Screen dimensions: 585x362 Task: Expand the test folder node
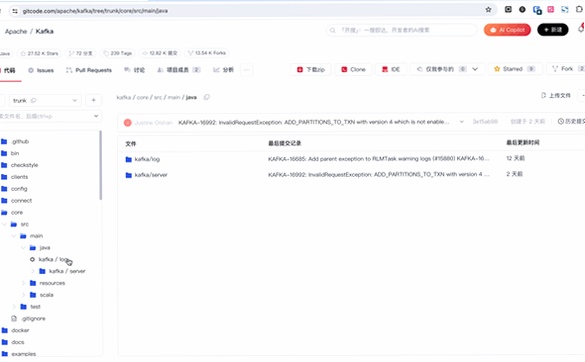pyautogui.click(x=14, y=307)
